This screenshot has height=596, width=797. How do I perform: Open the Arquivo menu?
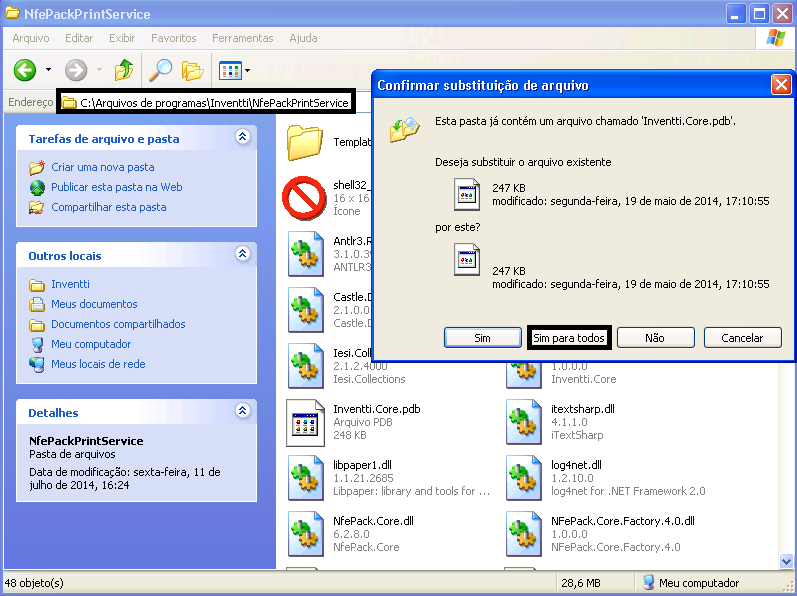pyautogui.click(x=31, y=38)
